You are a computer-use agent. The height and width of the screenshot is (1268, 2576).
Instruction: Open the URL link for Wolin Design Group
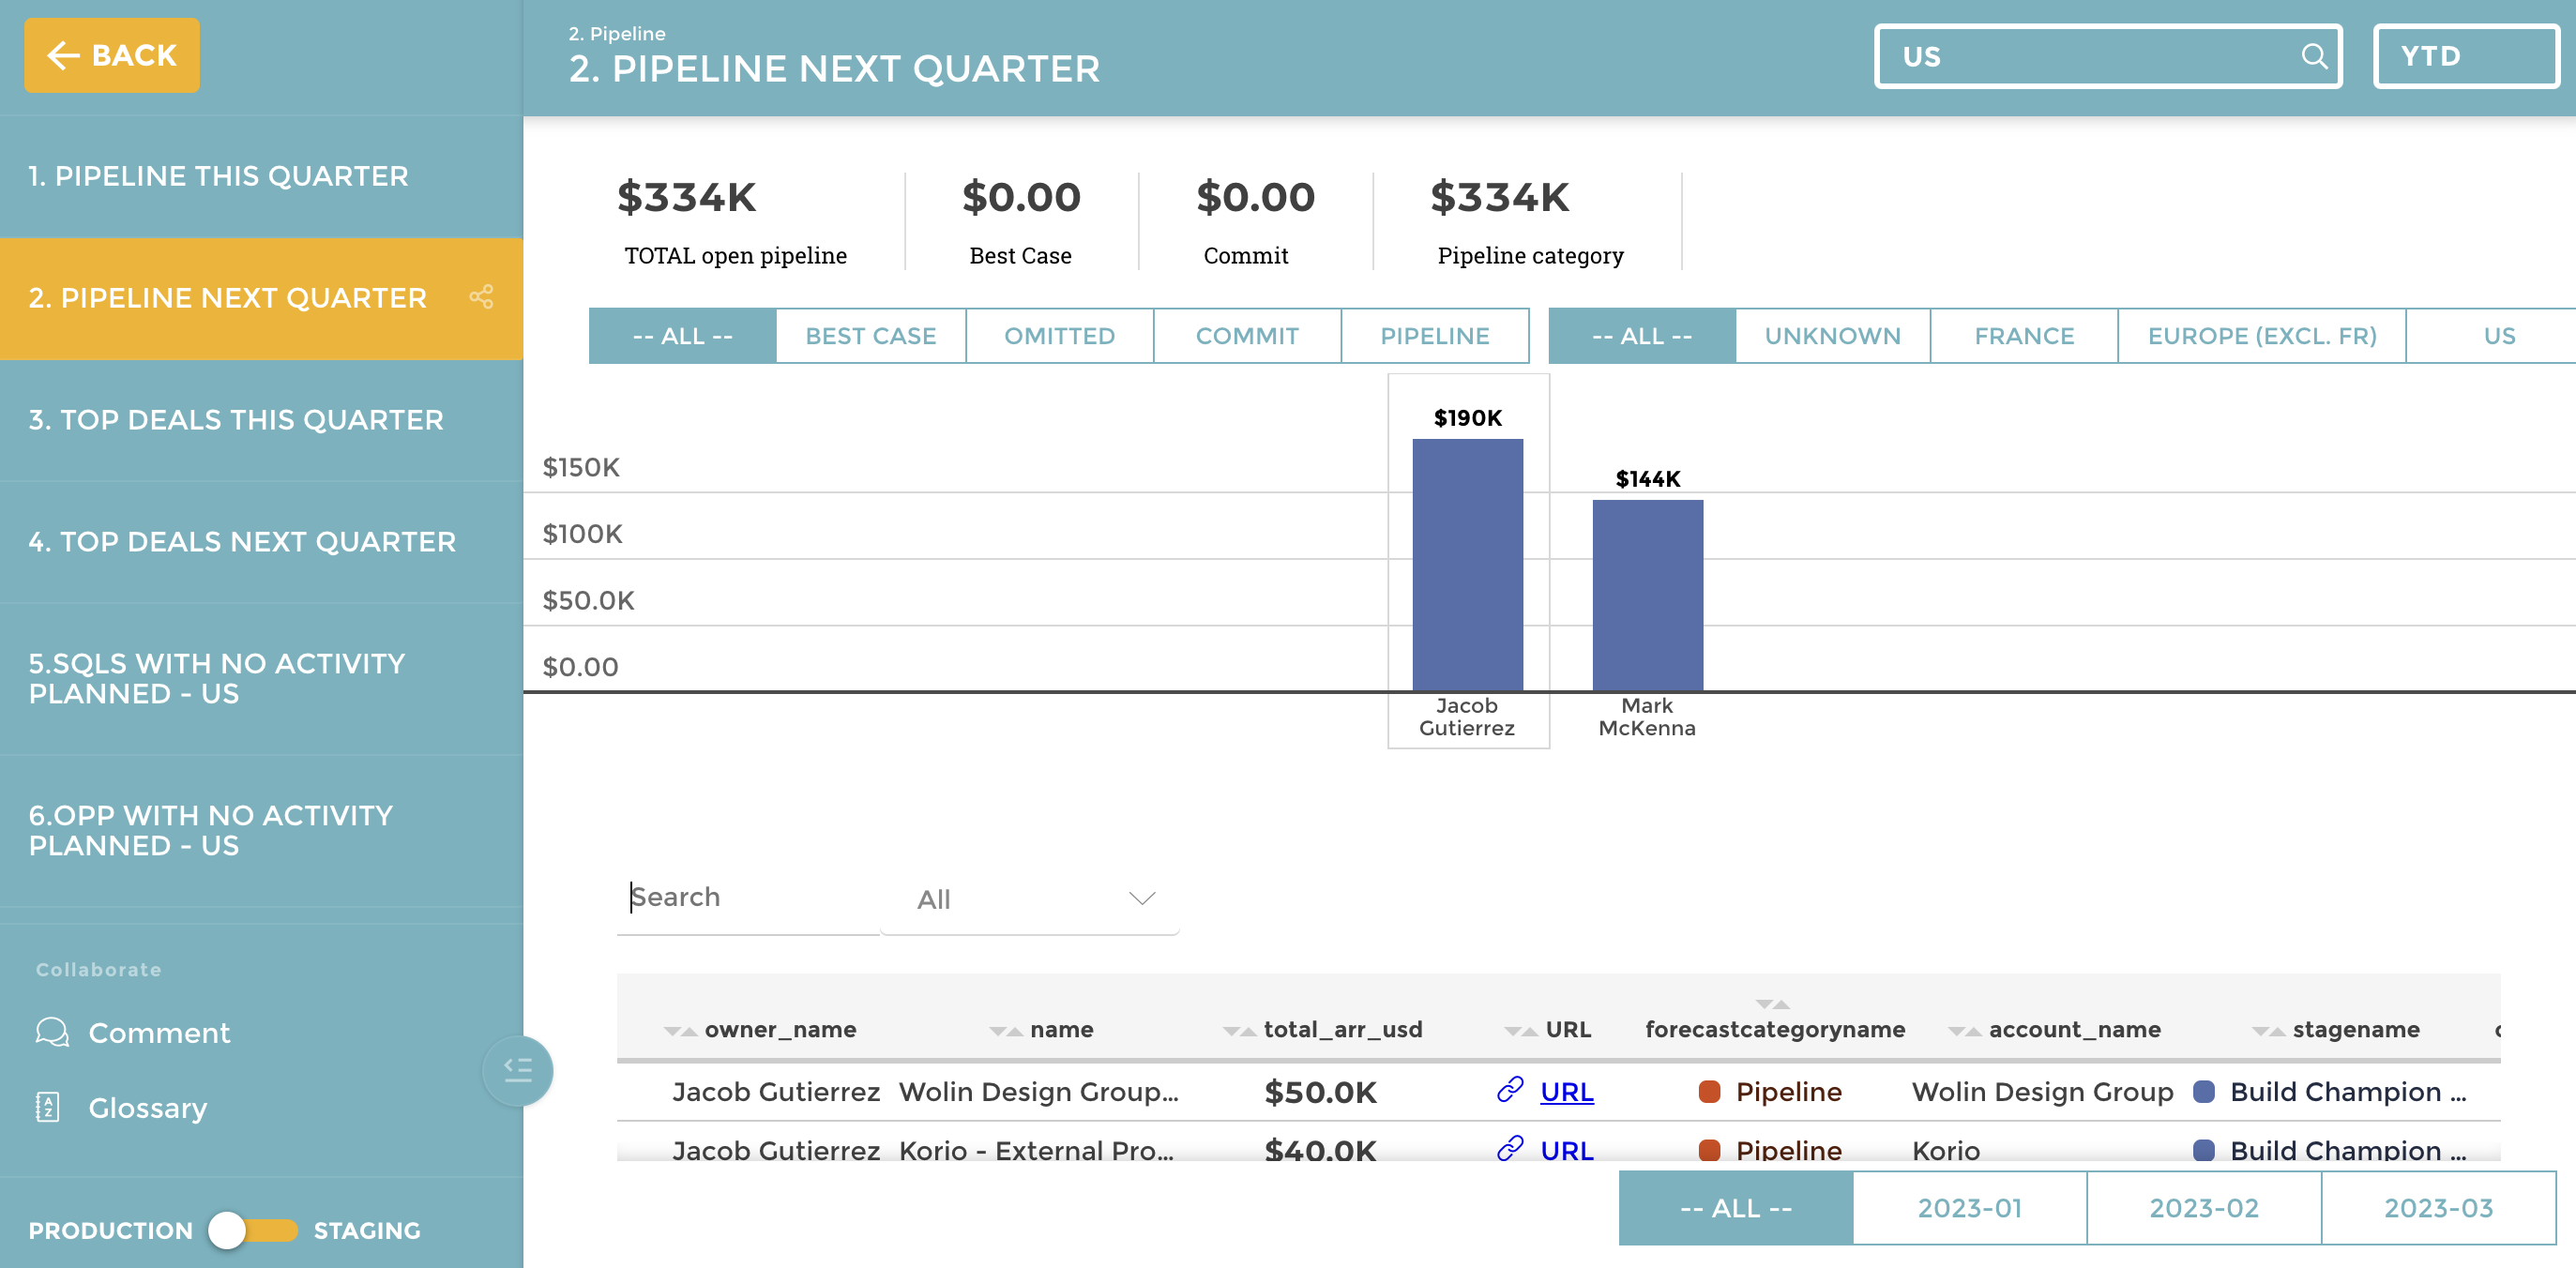pyautogui.click(x=1566, y=1092)
